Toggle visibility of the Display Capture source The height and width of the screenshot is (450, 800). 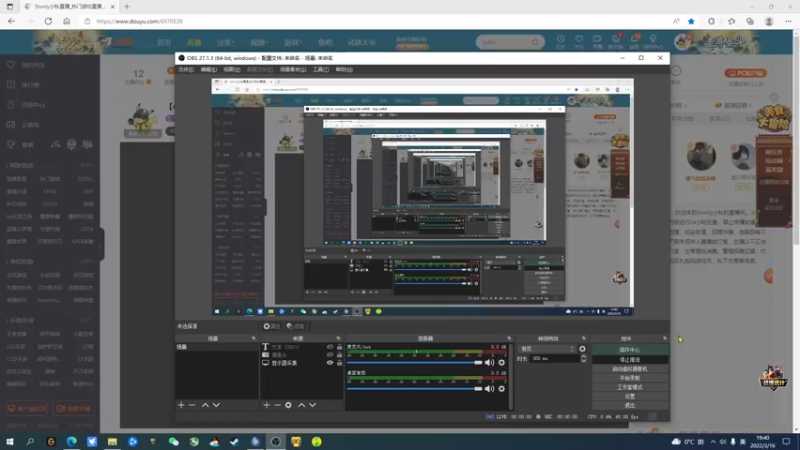pyautogui.click(x=330, y=363)
